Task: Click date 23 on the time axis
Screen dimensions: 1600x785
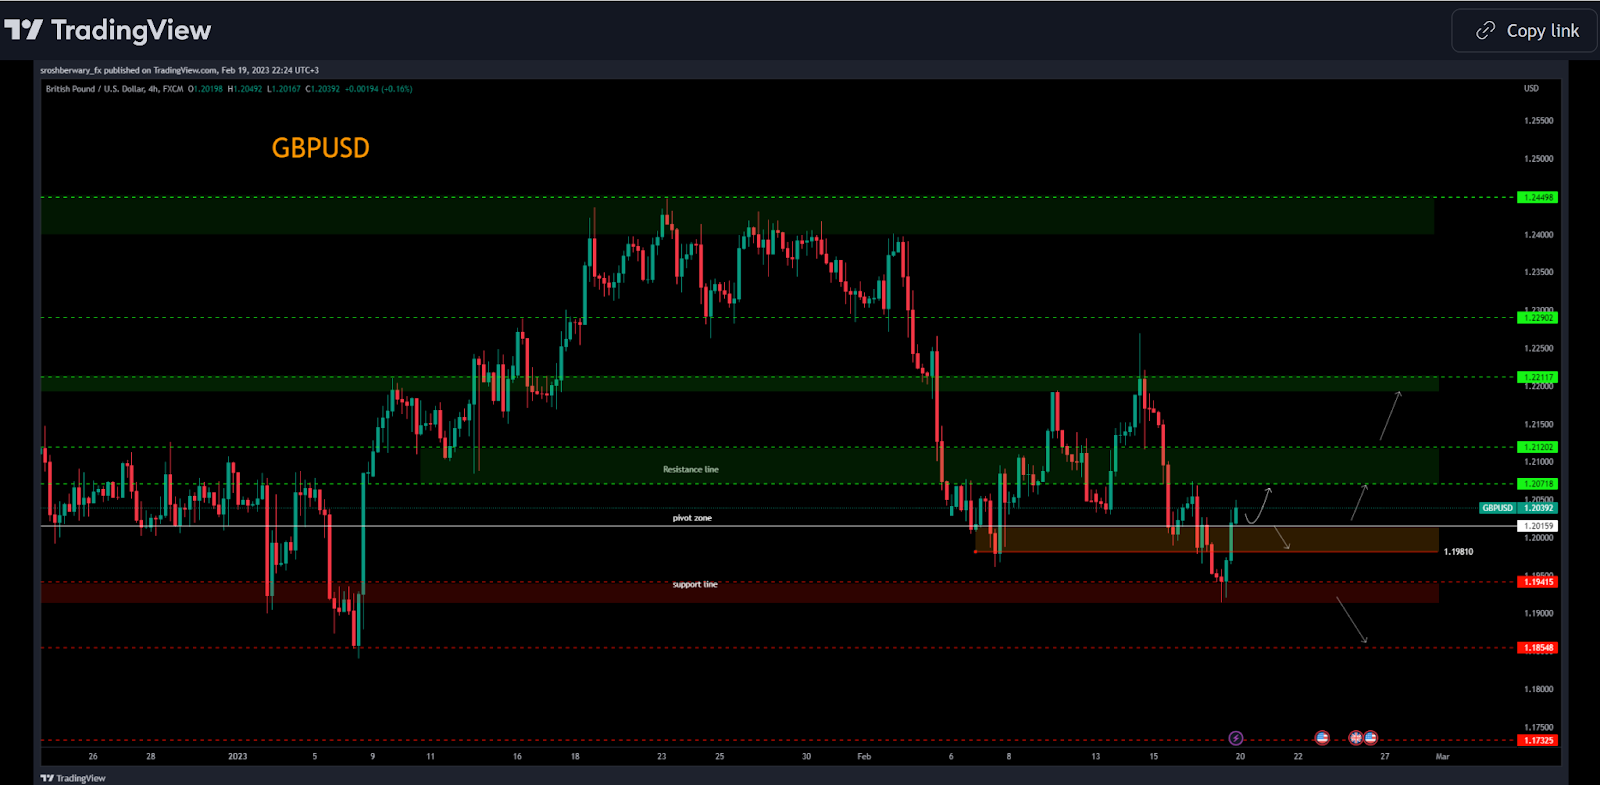Action: pos(661,757)
